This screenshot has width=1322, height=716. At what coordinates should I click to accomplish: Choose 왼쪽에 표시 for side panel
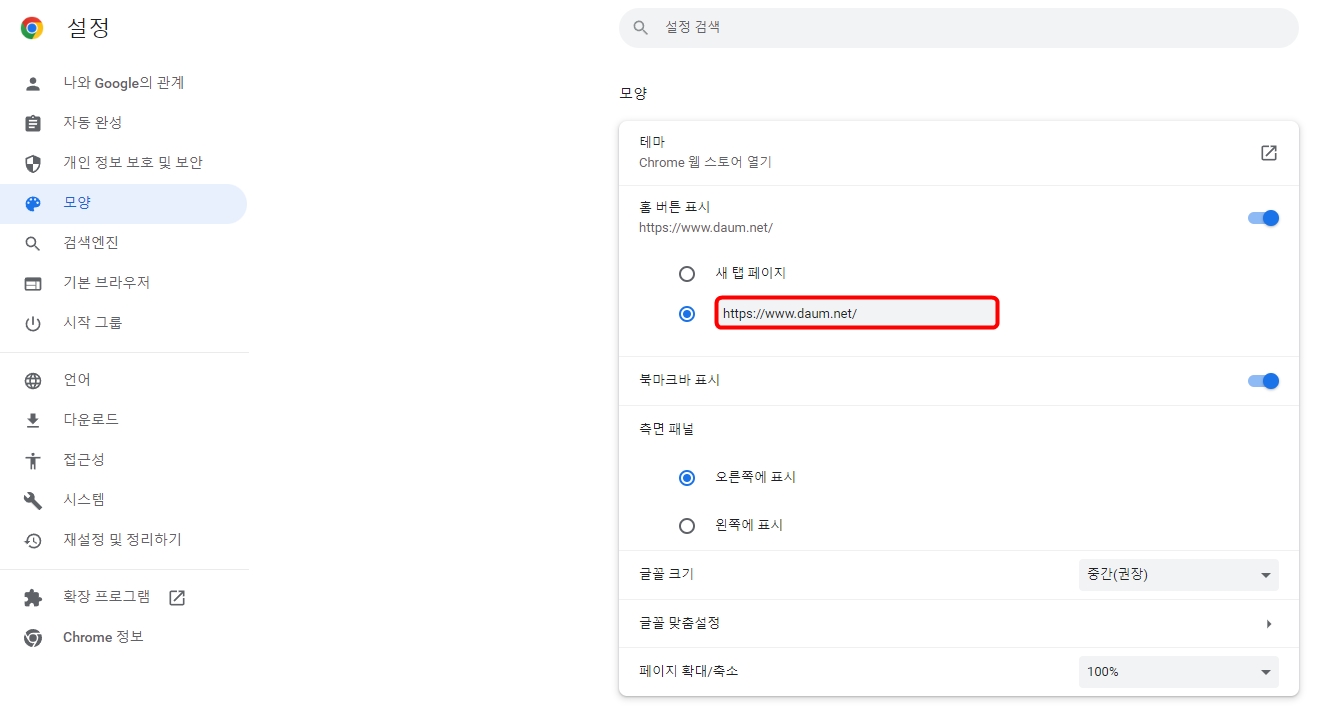click(687, 525)
